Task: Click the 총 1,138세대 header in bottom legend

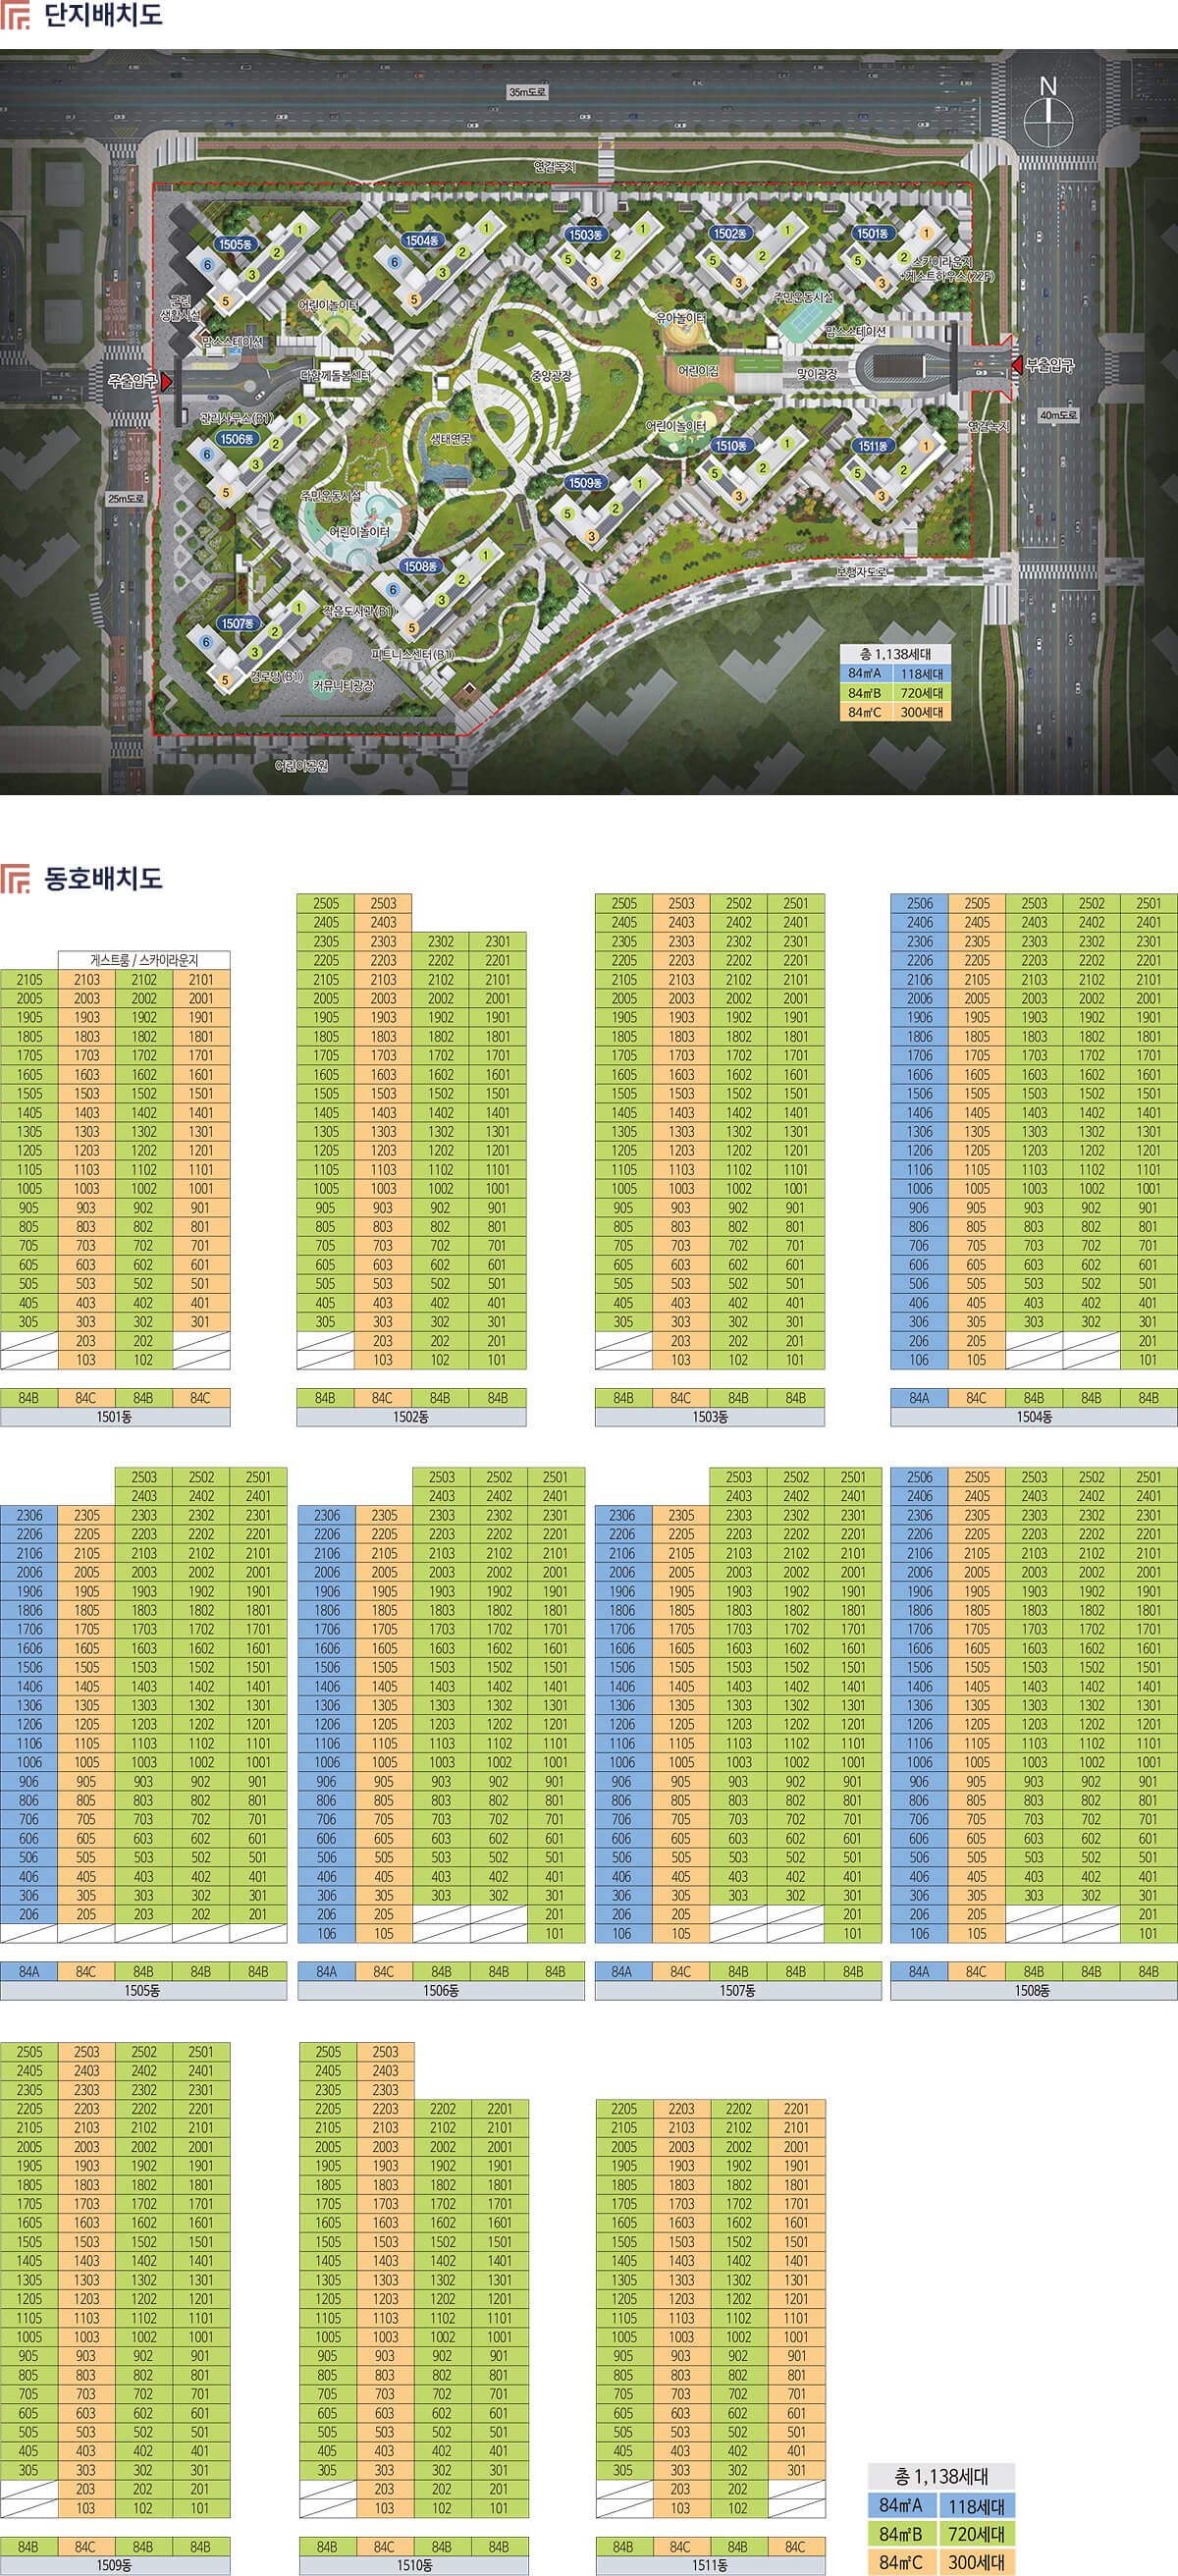Action: click(941, 2476)
